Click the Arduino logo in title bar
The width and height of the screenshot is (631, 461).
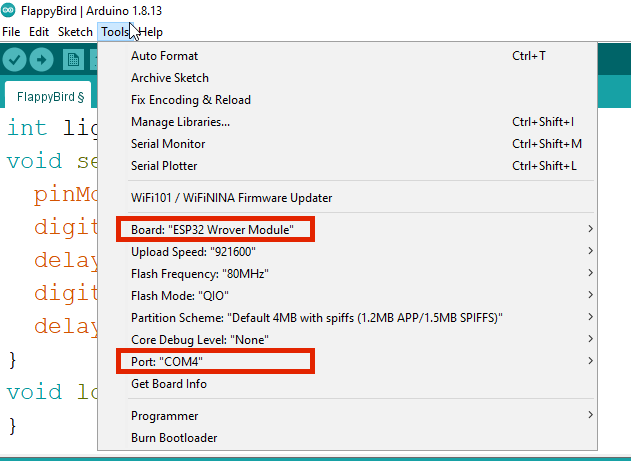[x=9, y=10]
